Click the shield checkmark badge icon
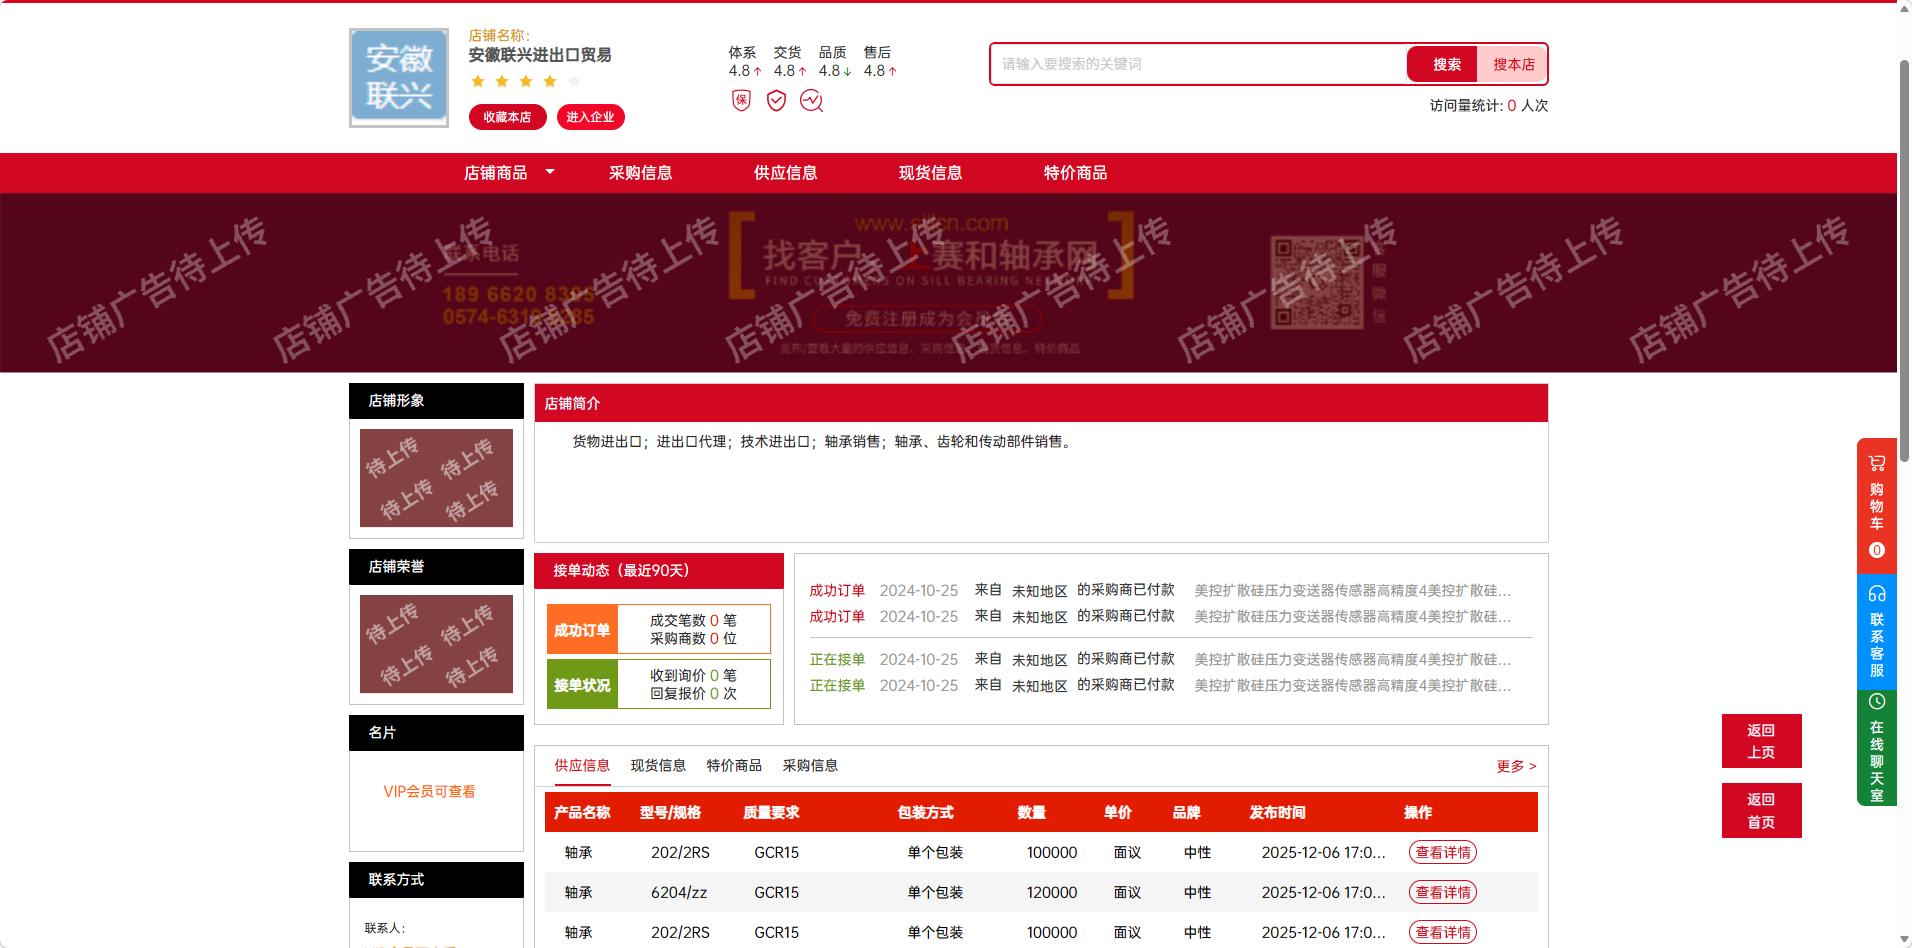Screen dimensions: 1912x948 coord(776,100)
